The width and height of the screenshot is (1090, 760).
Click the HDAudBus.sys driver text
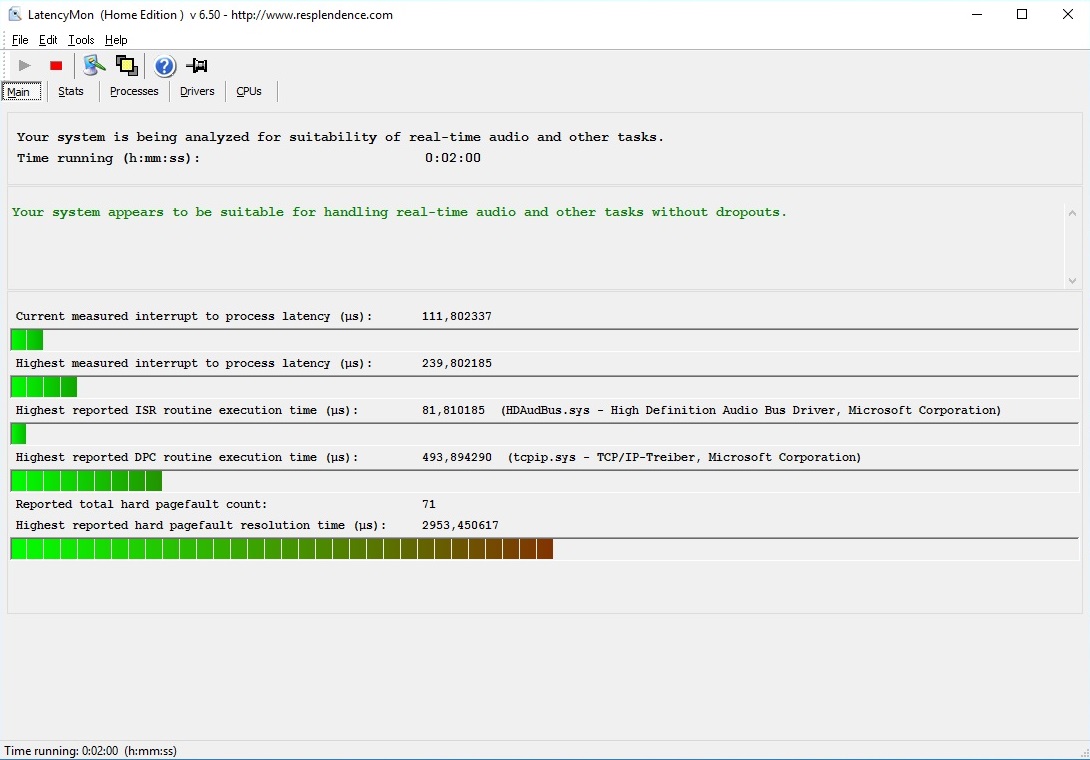coord(751,410)
